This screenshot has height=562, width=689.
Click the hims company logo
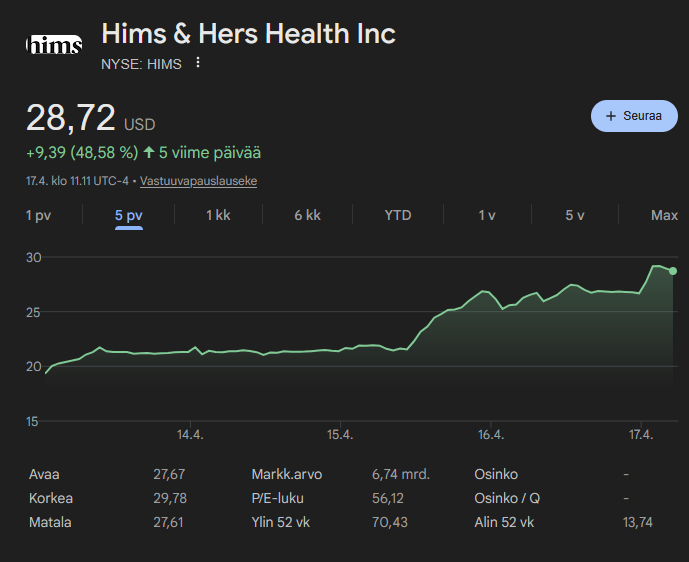pyautogui.click(x=54, y=44)
